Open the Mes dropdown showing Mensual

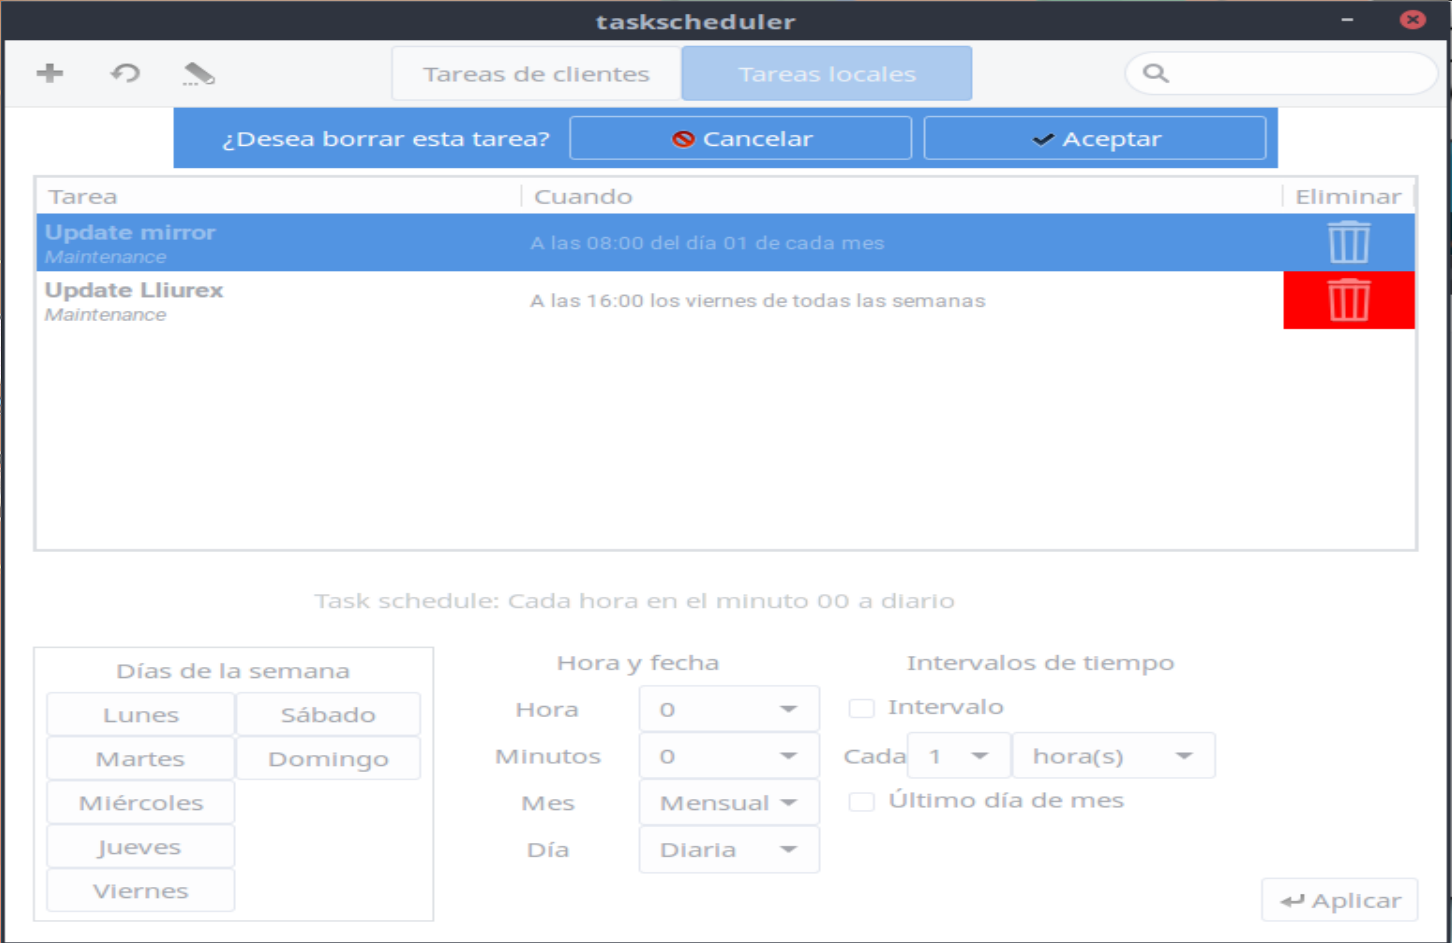coord(729,802)
